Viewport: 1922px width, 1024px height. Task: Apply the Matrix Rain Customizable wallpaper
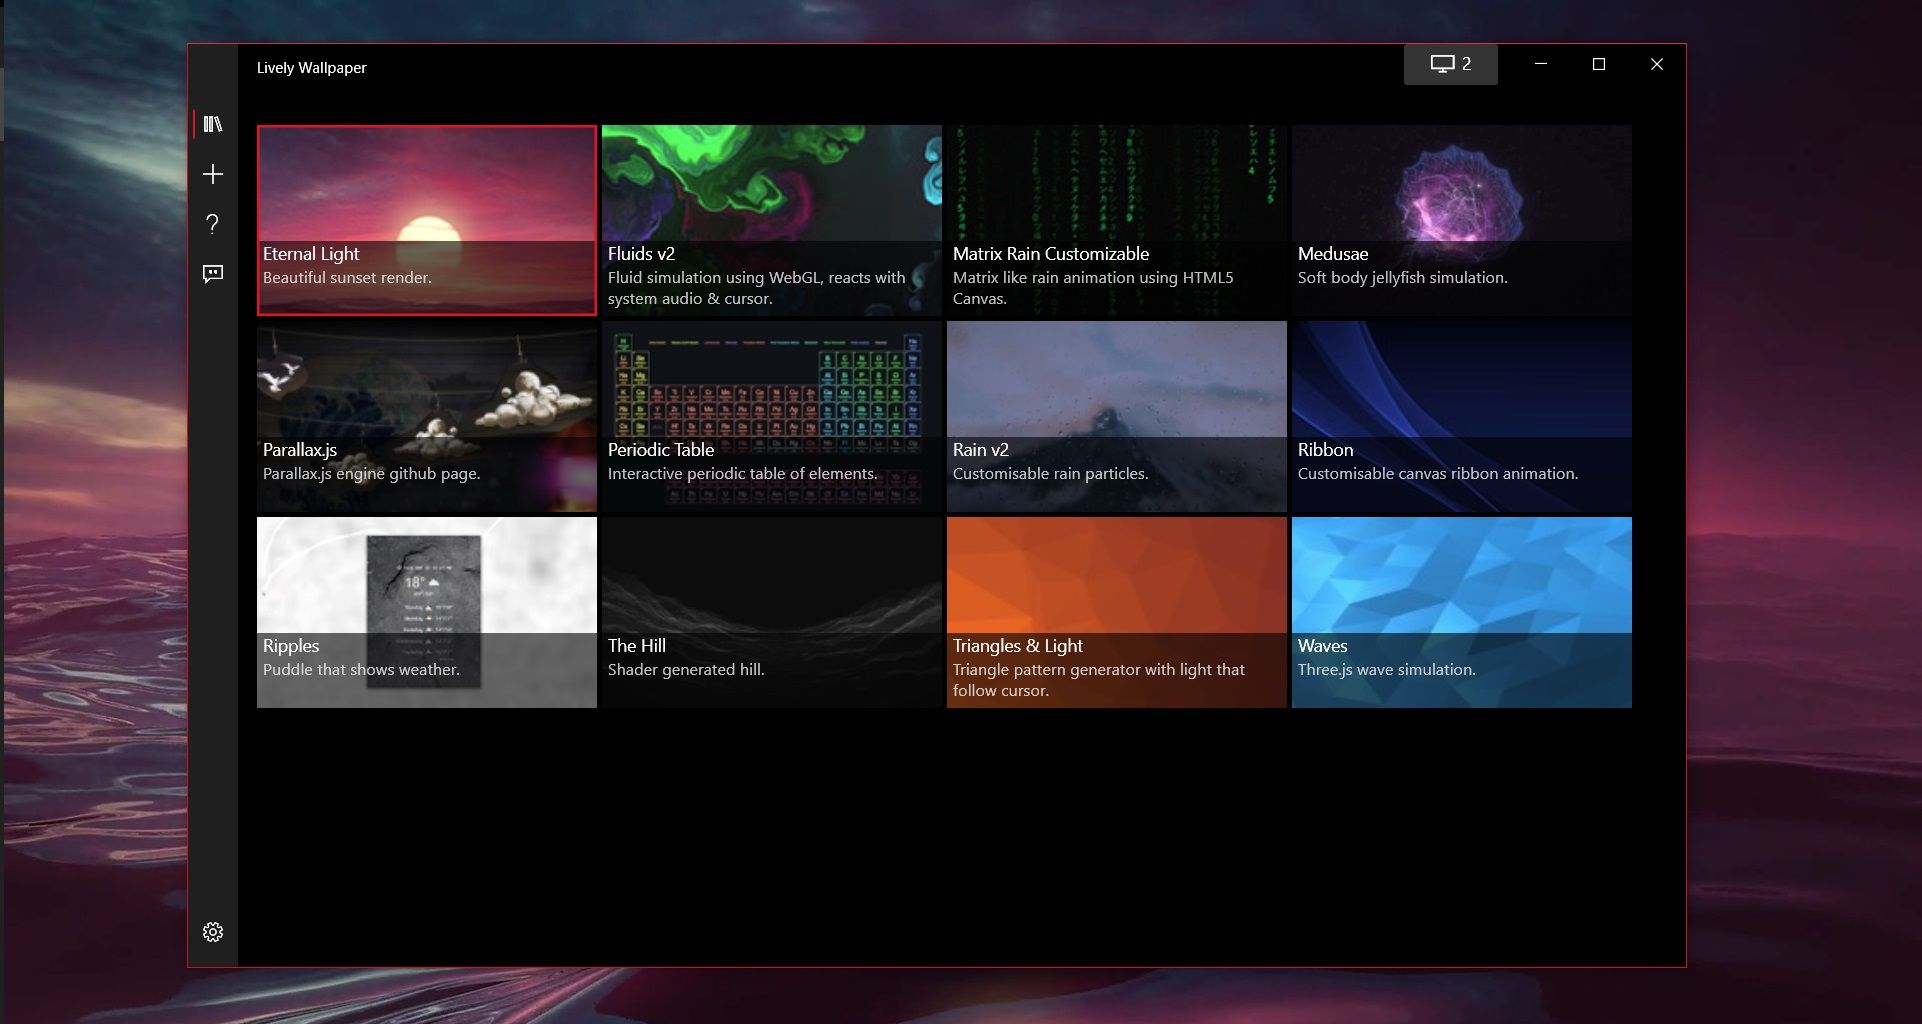pos(1116,220)
